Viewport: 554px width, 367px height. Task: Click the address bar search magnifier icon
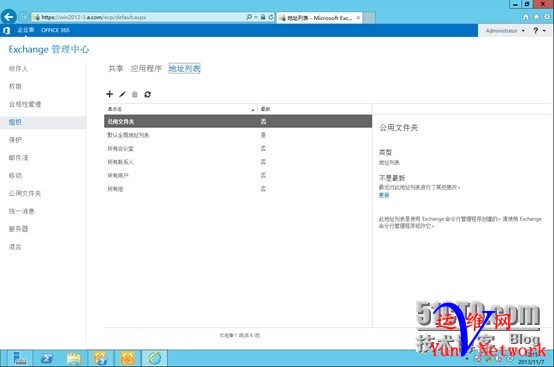(x=249, y=17)
